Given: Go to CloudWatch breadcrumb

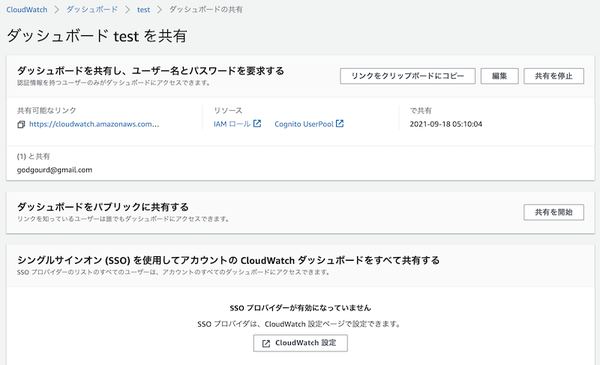Looking at the screenshot, I should [x=27, y=10].
